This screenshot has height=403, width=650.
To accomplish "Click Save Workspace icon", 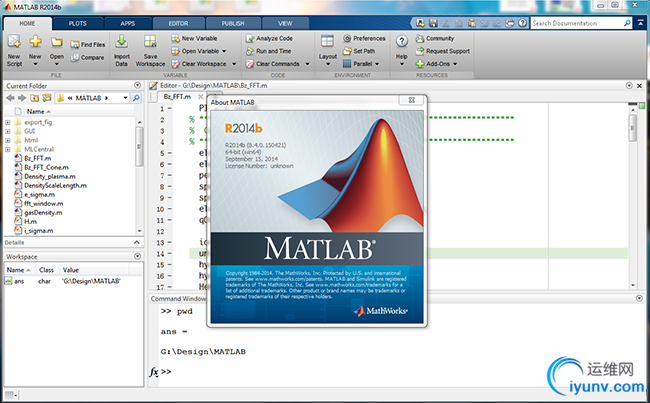I will coord(150,41).
